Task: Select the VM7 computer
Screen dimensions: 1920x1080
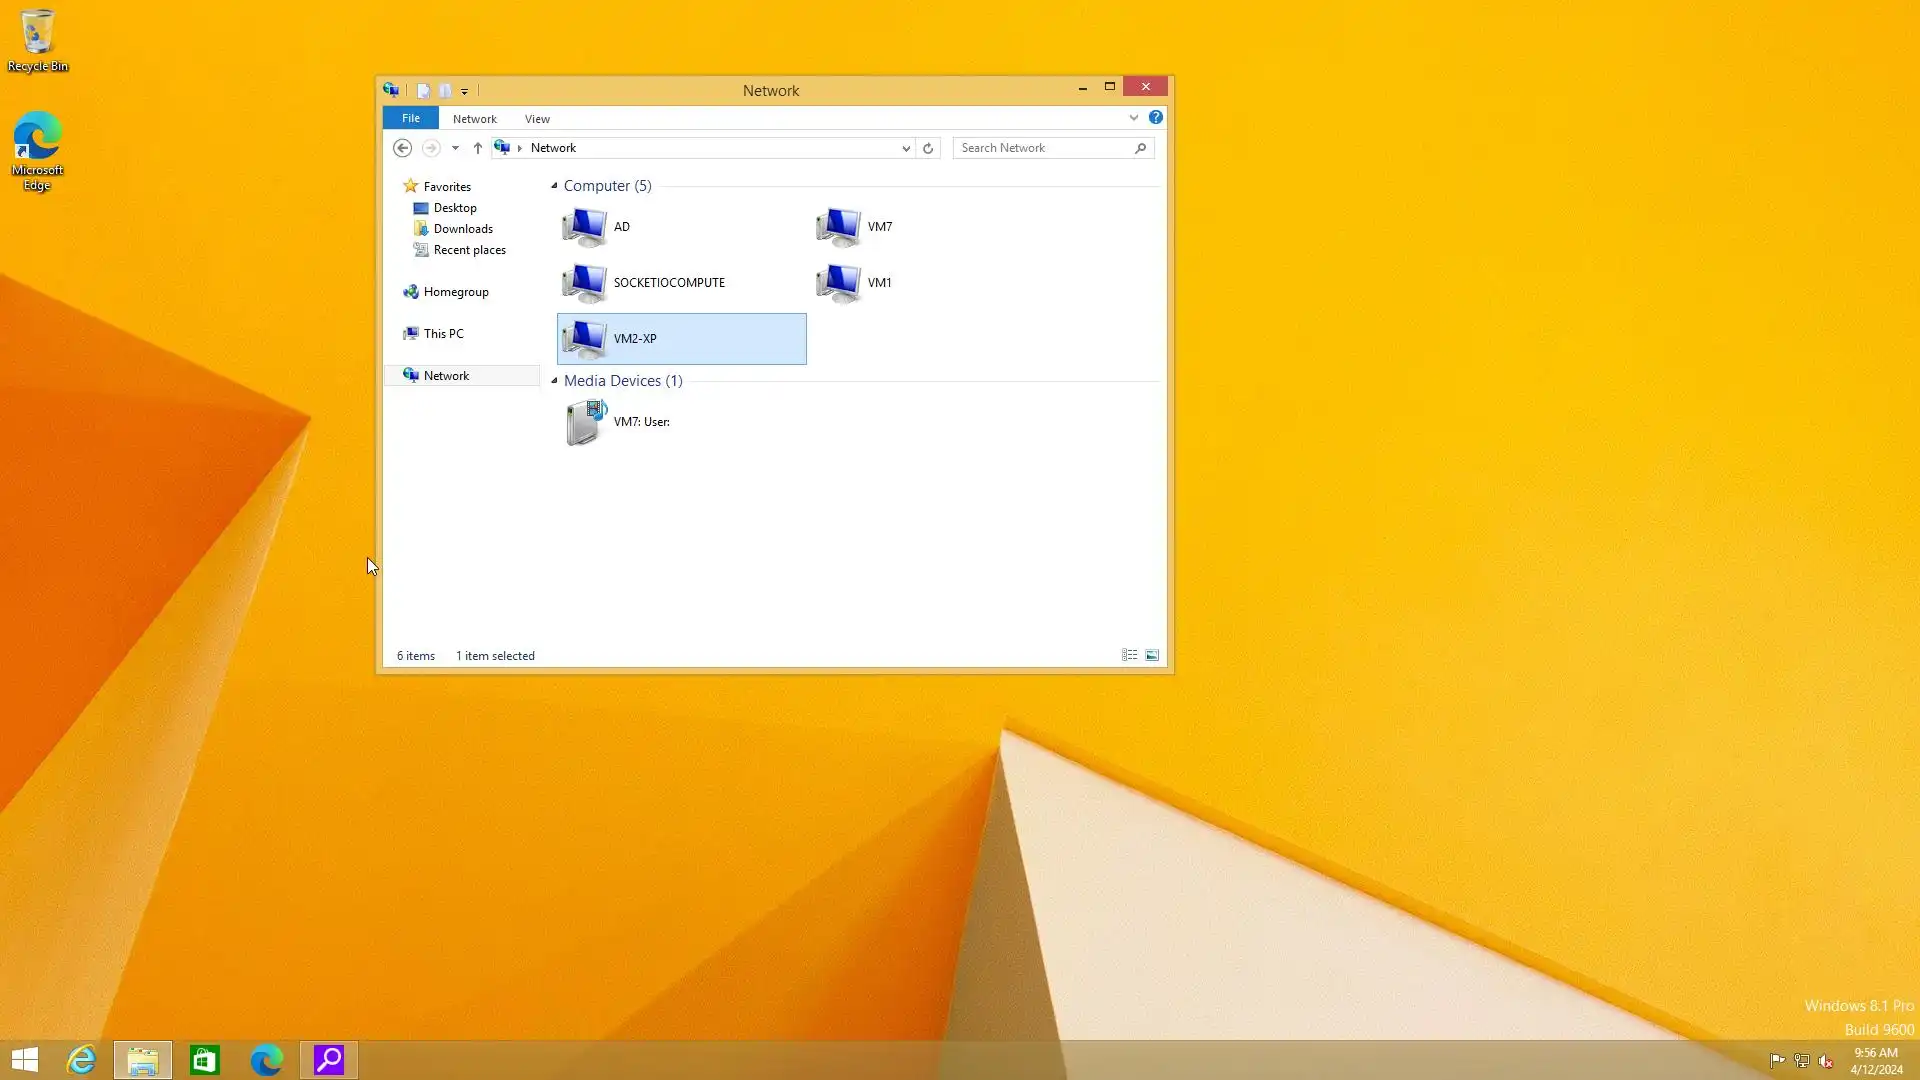Action: (838, 227)
